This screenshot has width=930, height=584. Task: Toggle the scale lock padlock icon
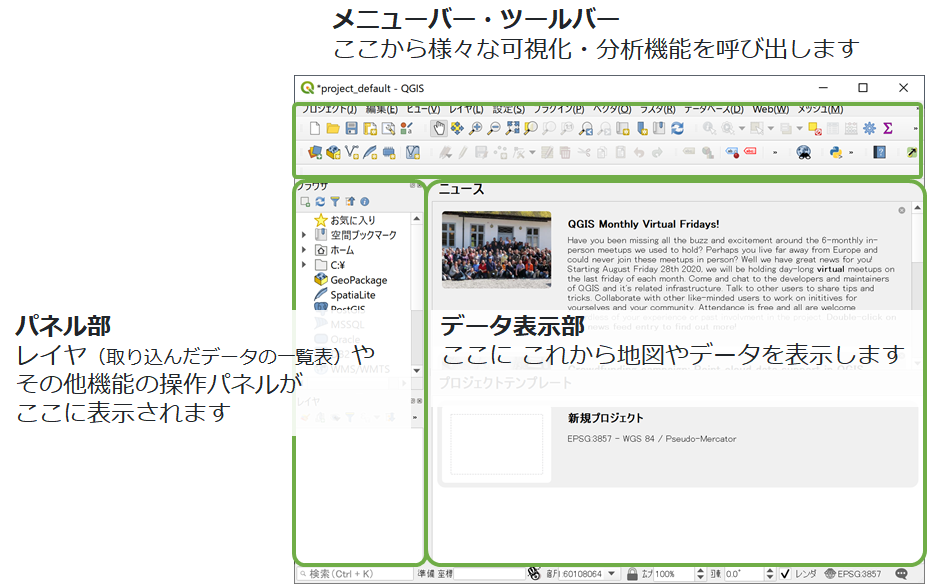[632, 573]
